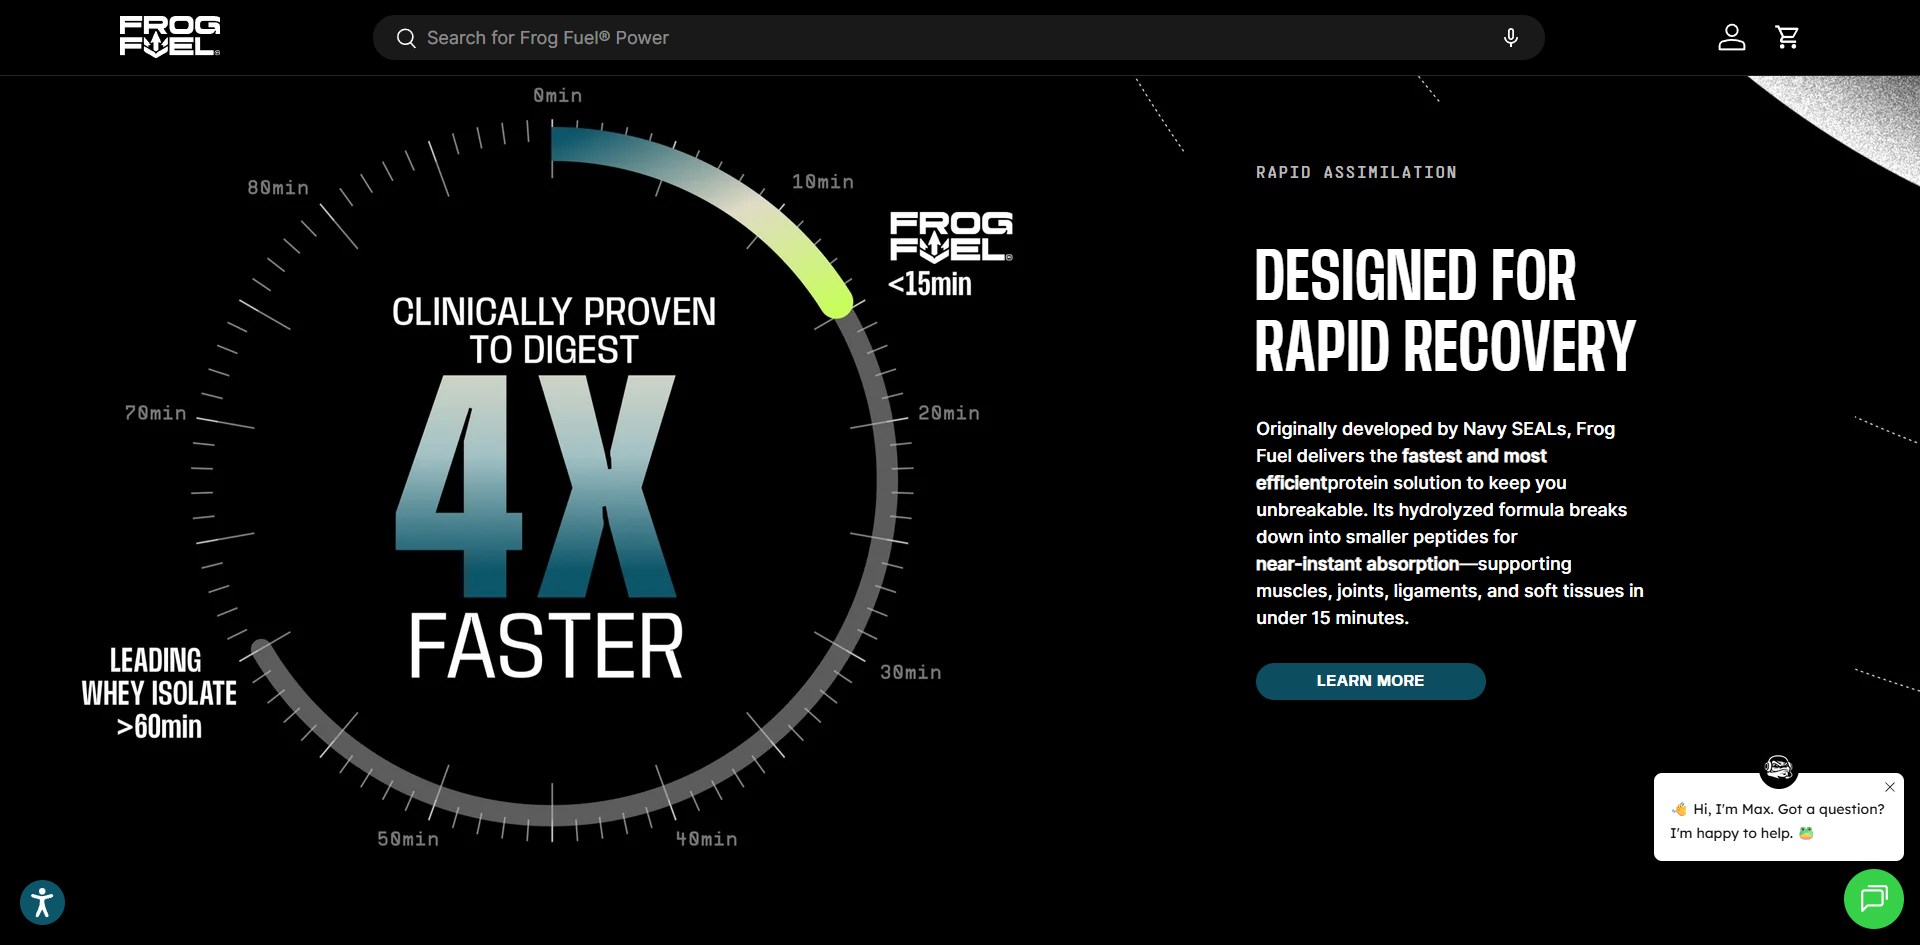Click the Learn More button
The image size is (1920, 945).
tap(1370, 681)
